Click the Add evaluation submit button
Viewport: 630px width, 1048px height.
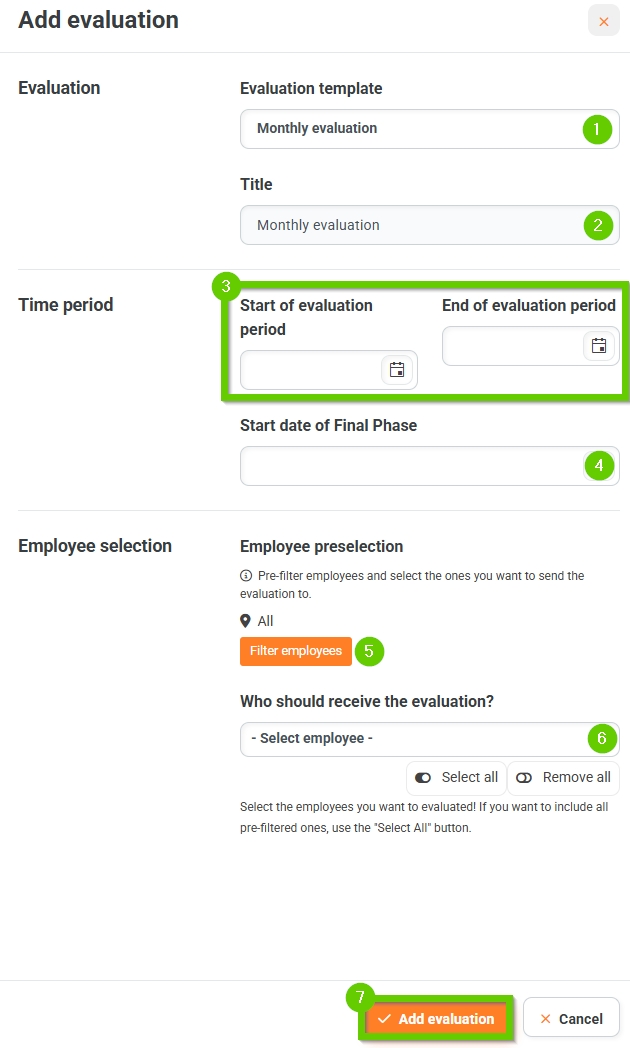click(x=436, y=1019)
